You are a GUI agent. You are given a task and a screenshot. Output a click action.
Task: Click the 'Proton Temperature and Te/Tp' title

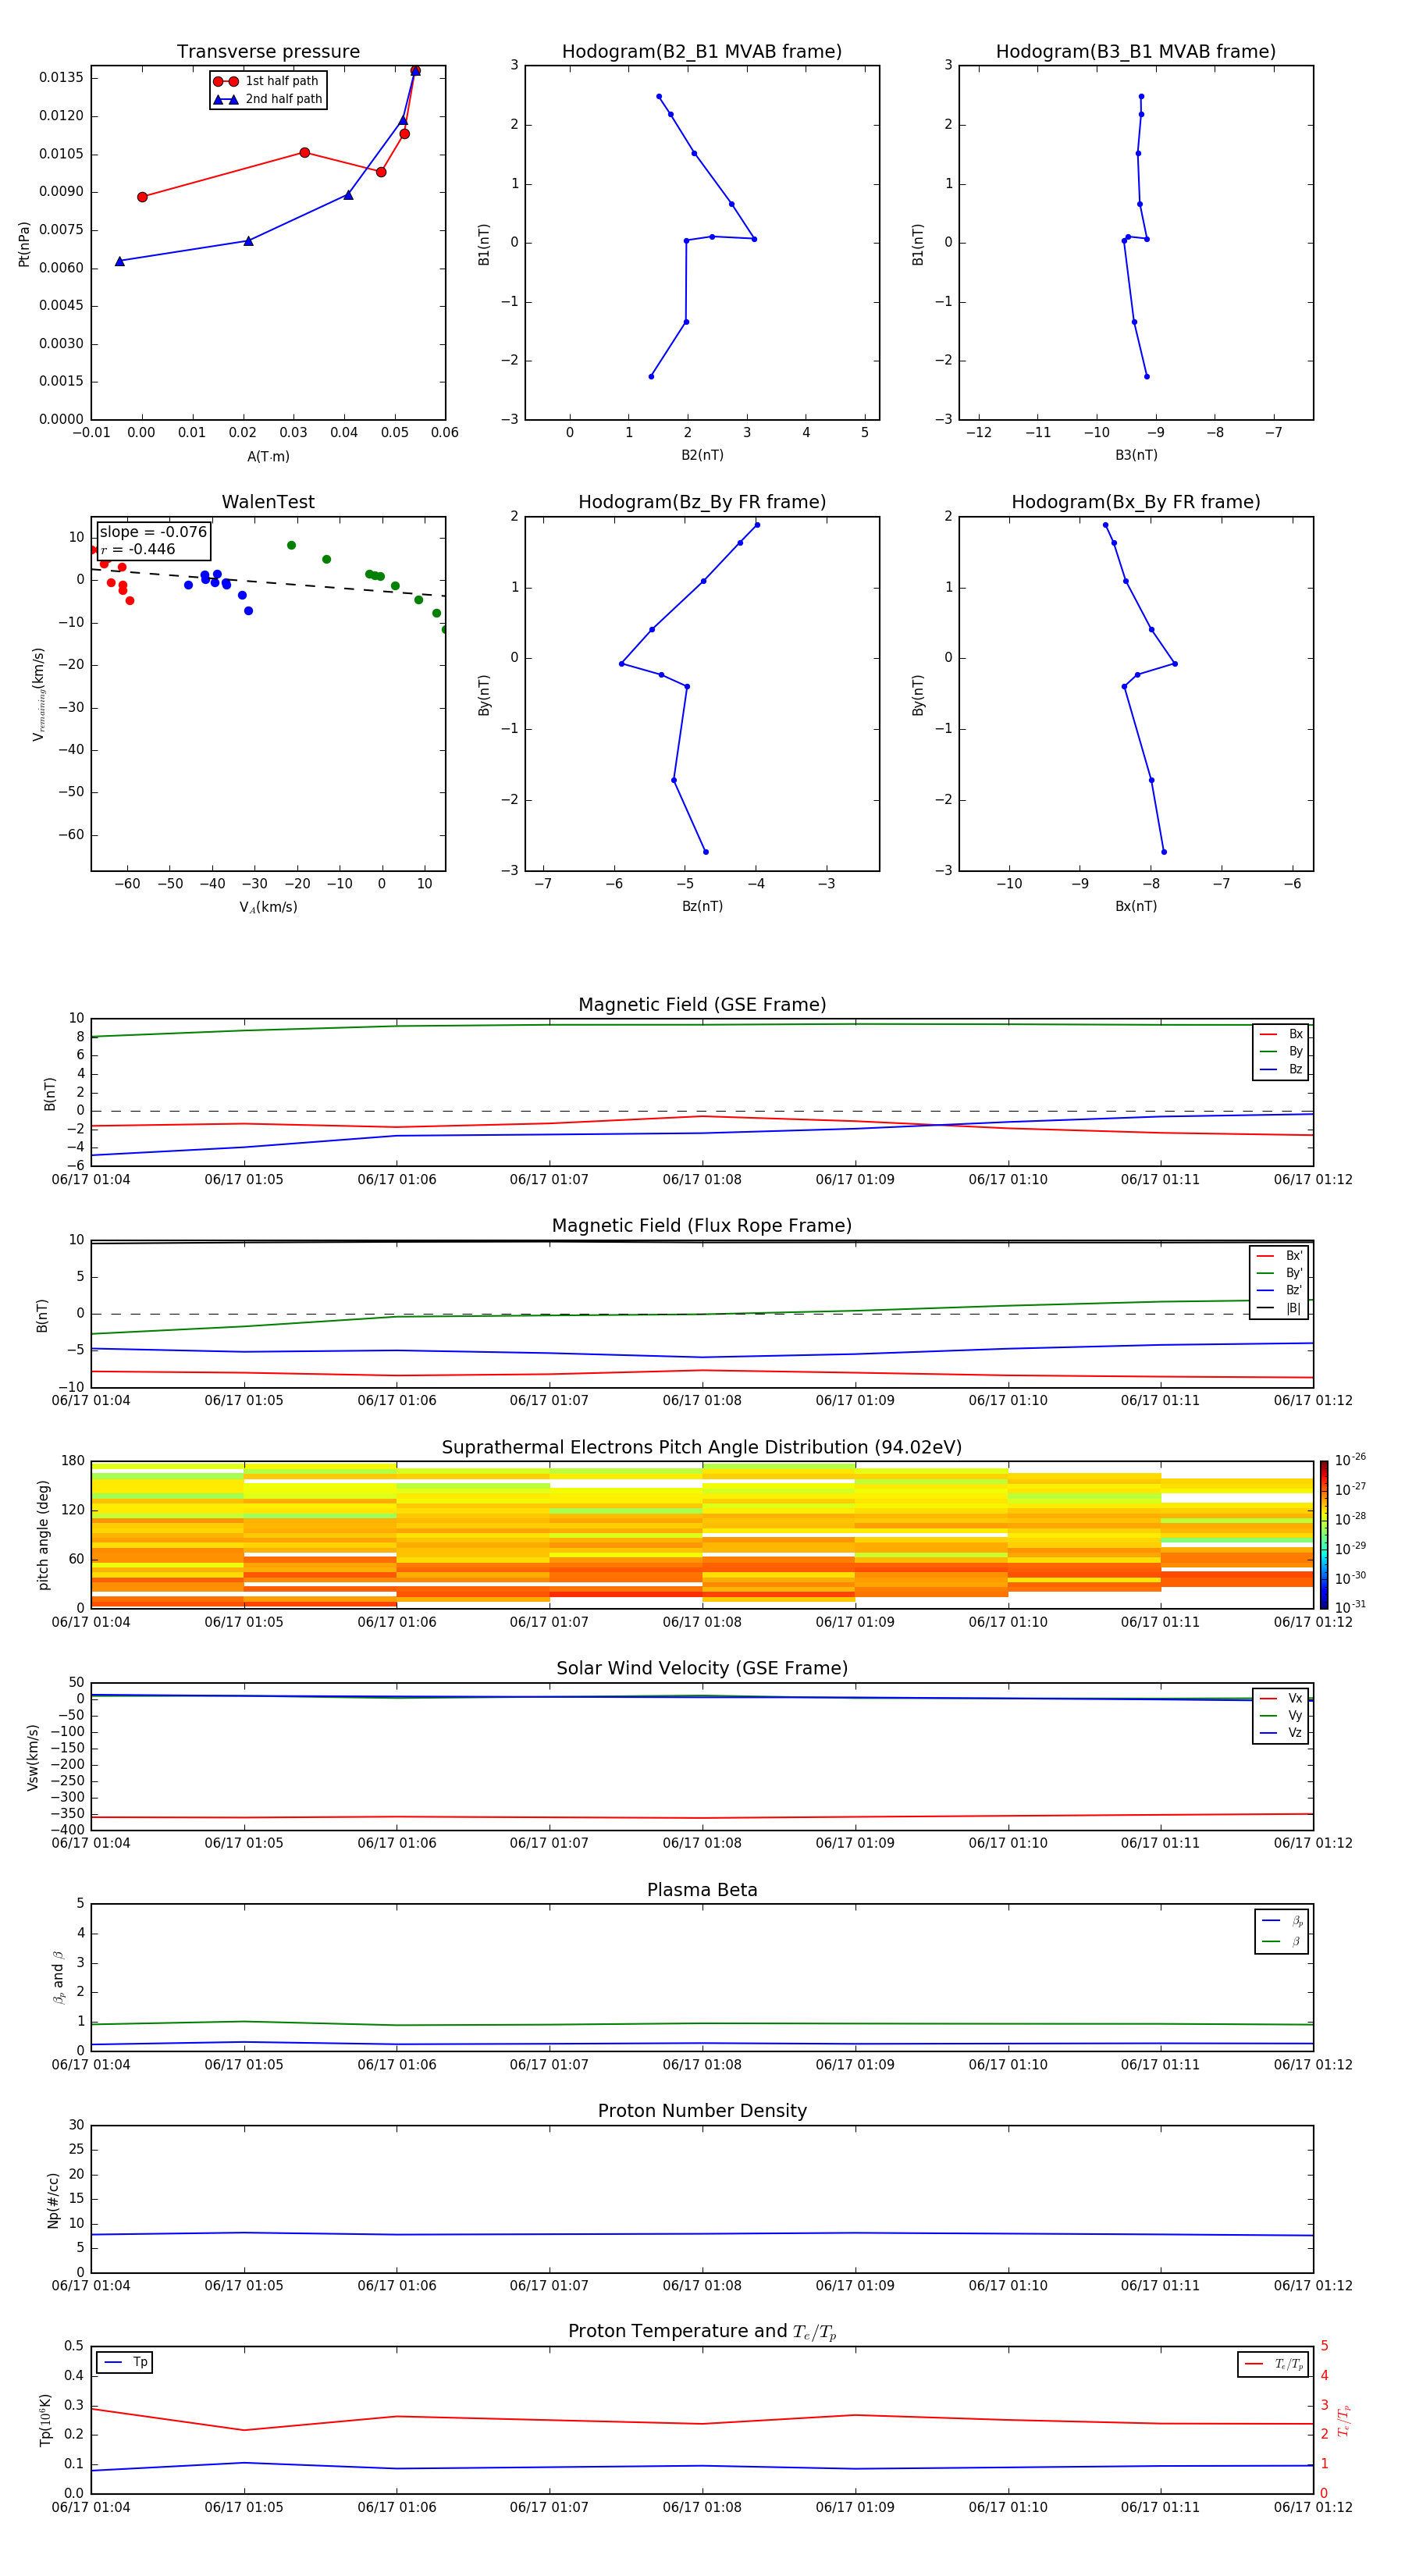(x=702, y=2332)
